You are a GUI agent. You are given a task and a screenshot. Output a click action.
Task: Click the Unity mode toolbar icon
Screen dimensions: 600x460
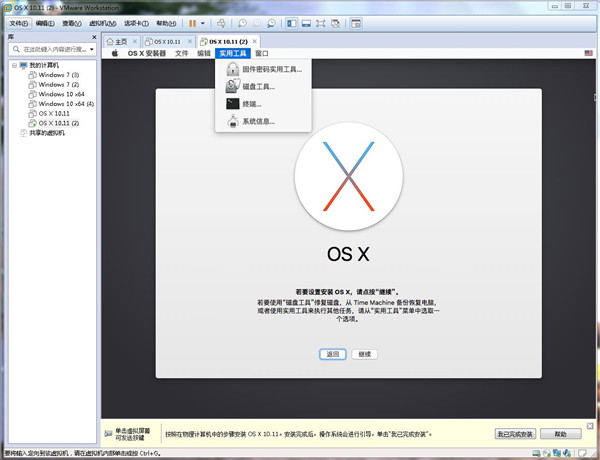tap(335, 24)
